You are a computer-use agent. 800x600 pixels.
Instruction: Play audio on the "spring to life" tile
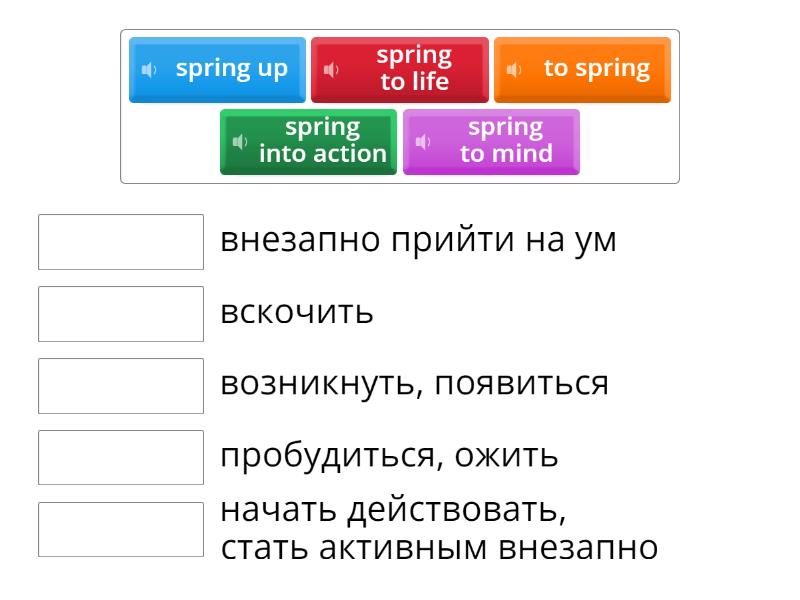tap(331, 69)
